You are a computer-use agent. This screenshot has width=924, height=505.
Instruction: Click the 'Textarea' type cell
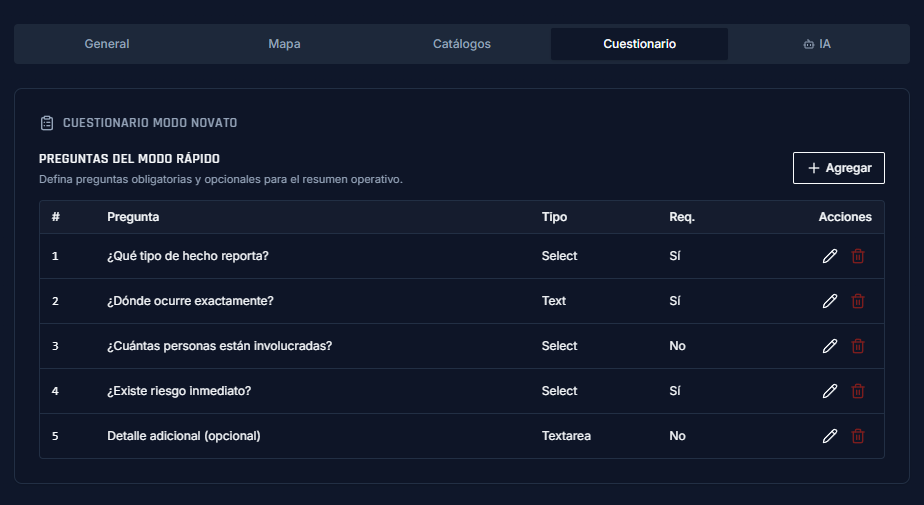tap(566, 436)
